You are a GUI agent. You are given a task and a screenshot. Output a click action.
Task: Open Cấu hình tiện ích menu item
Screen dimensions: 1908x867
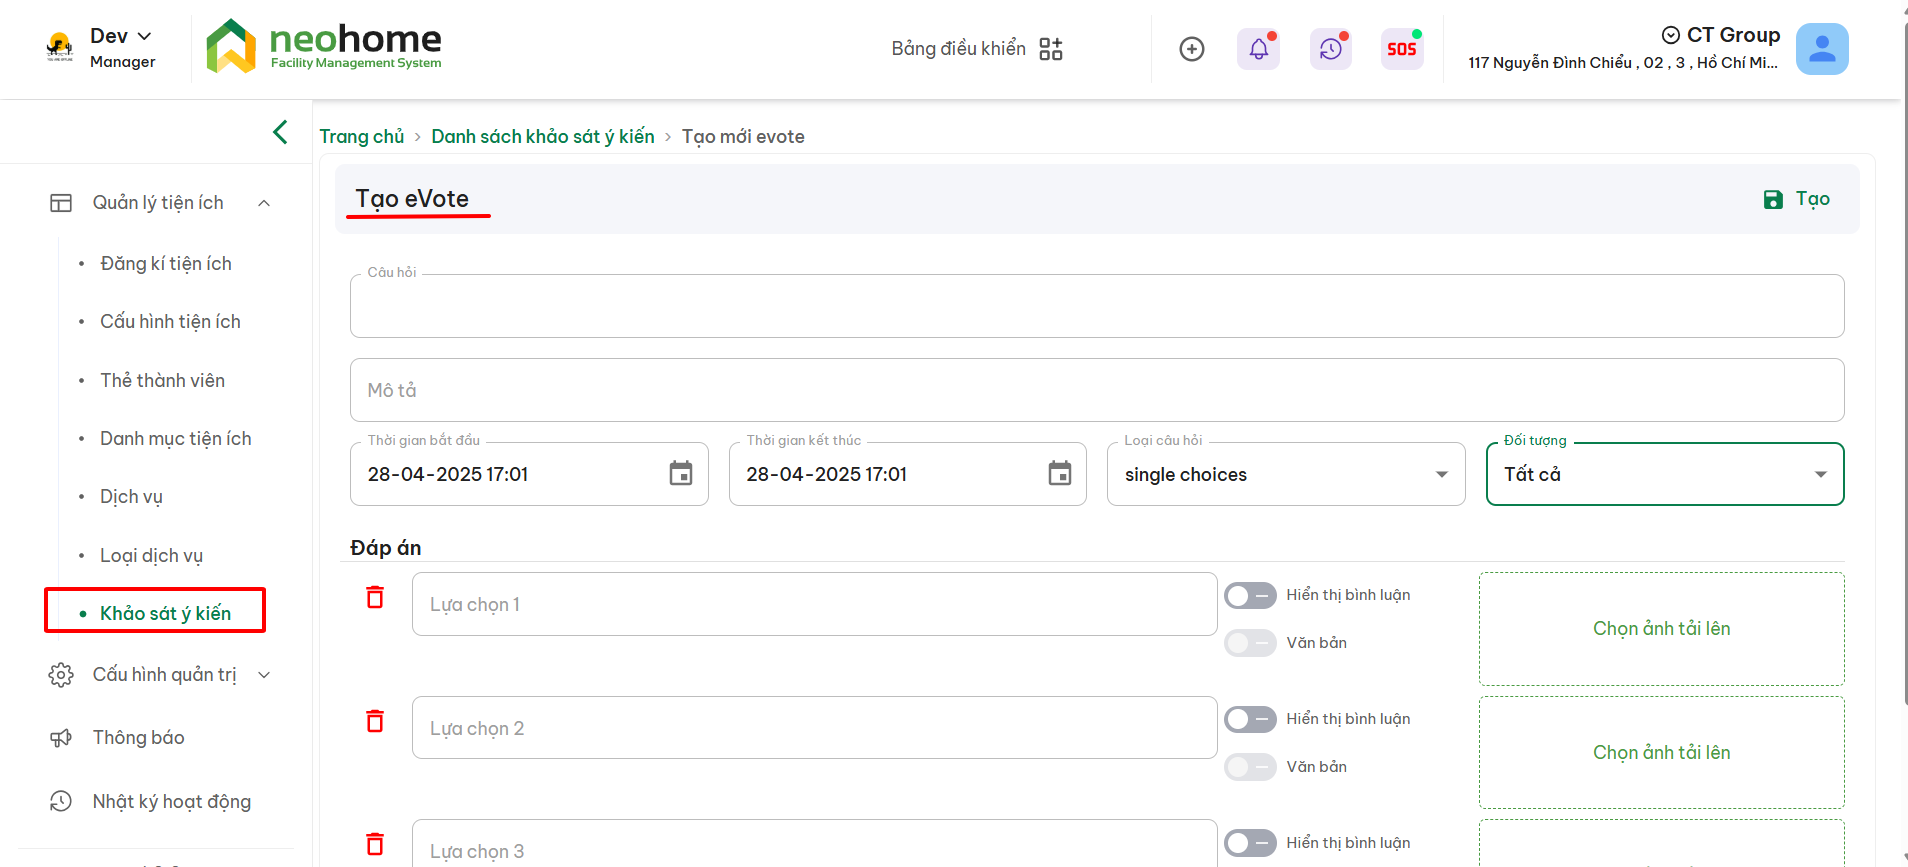[x=170, y=321]
